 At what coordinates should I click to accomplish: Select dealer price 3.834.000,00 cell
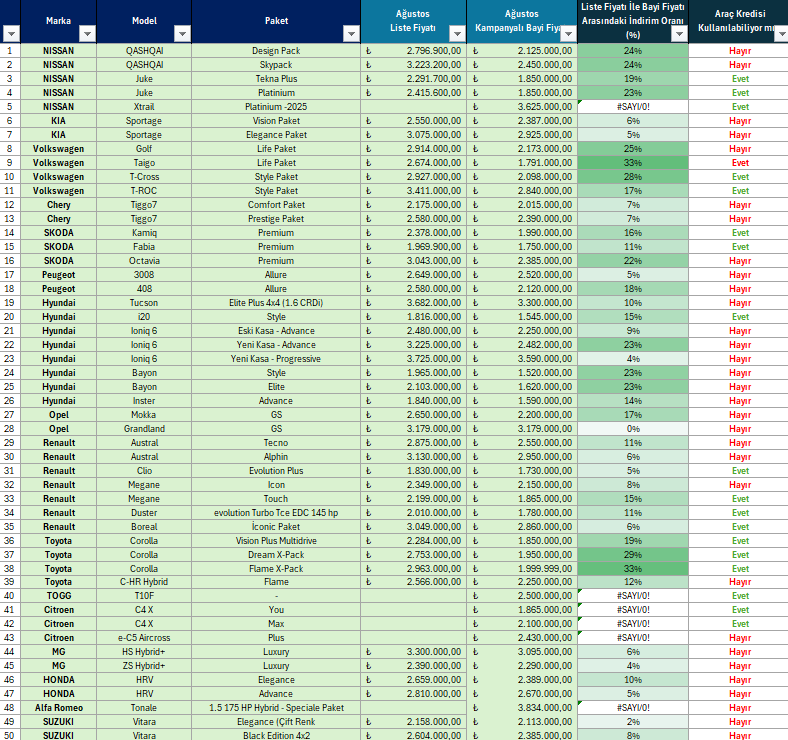[522, 708]
